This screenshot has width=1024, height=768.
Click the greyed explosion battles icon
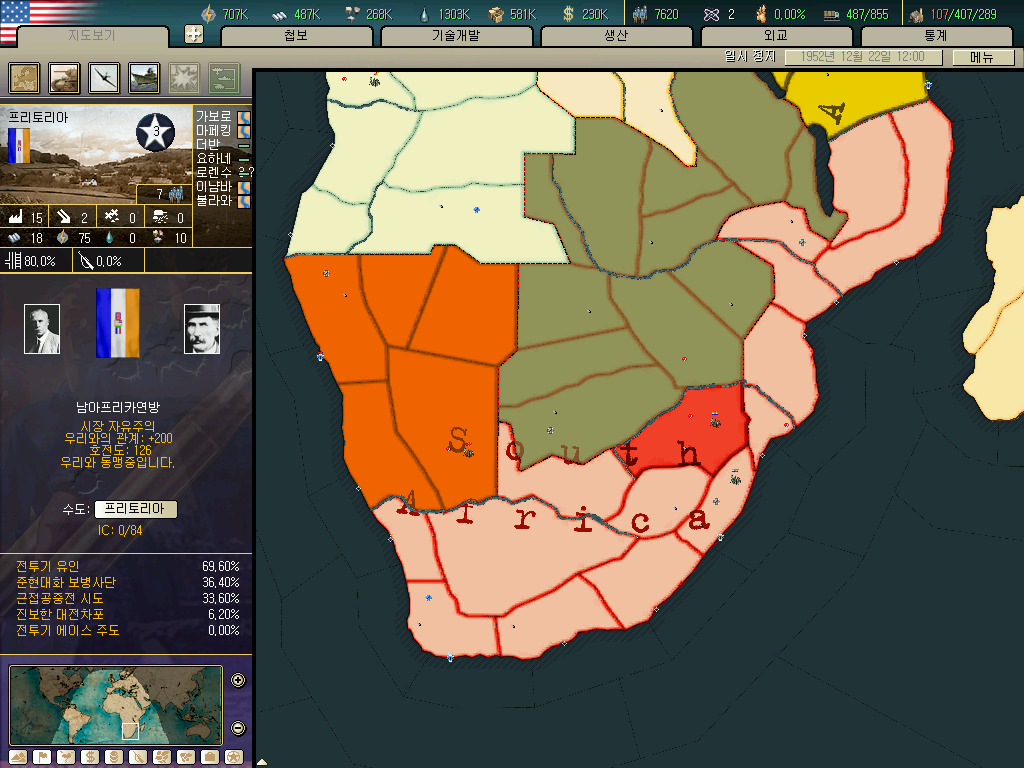tap(184, 78)
